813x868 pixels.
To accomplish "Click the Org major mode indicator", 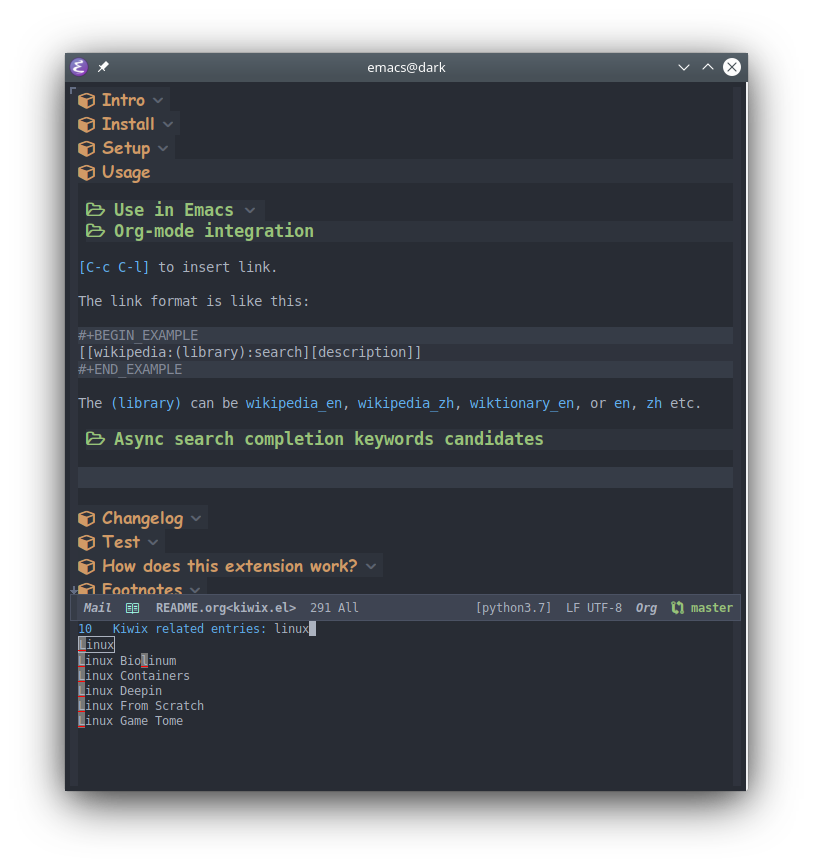I will [x=646, y=608].
